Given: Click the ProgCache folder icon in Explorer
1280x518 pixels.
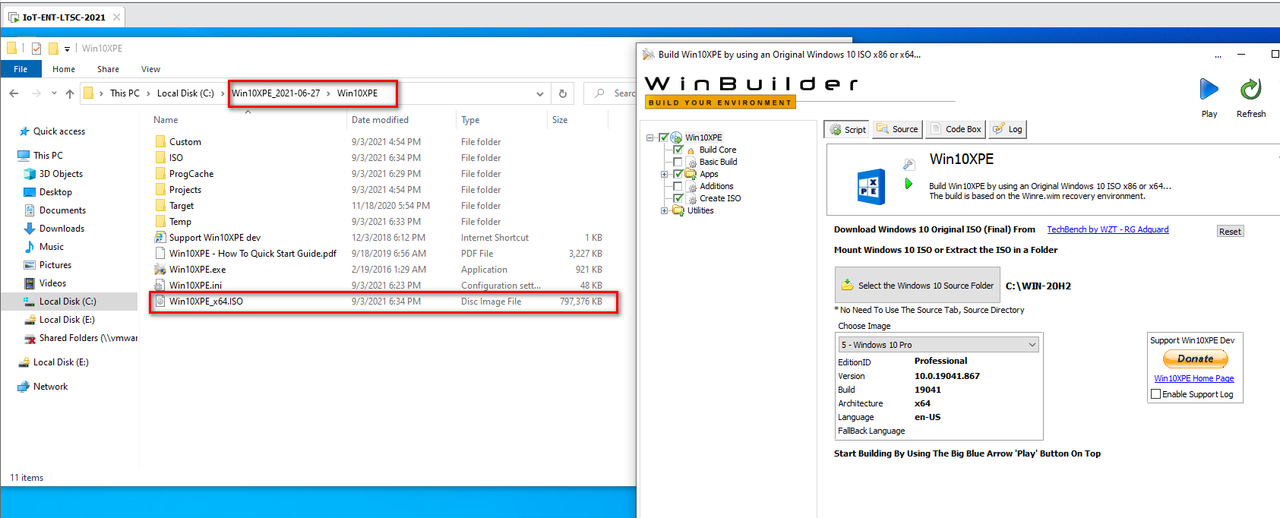Looking at the screenshot, I should click(x=160, y=174).
